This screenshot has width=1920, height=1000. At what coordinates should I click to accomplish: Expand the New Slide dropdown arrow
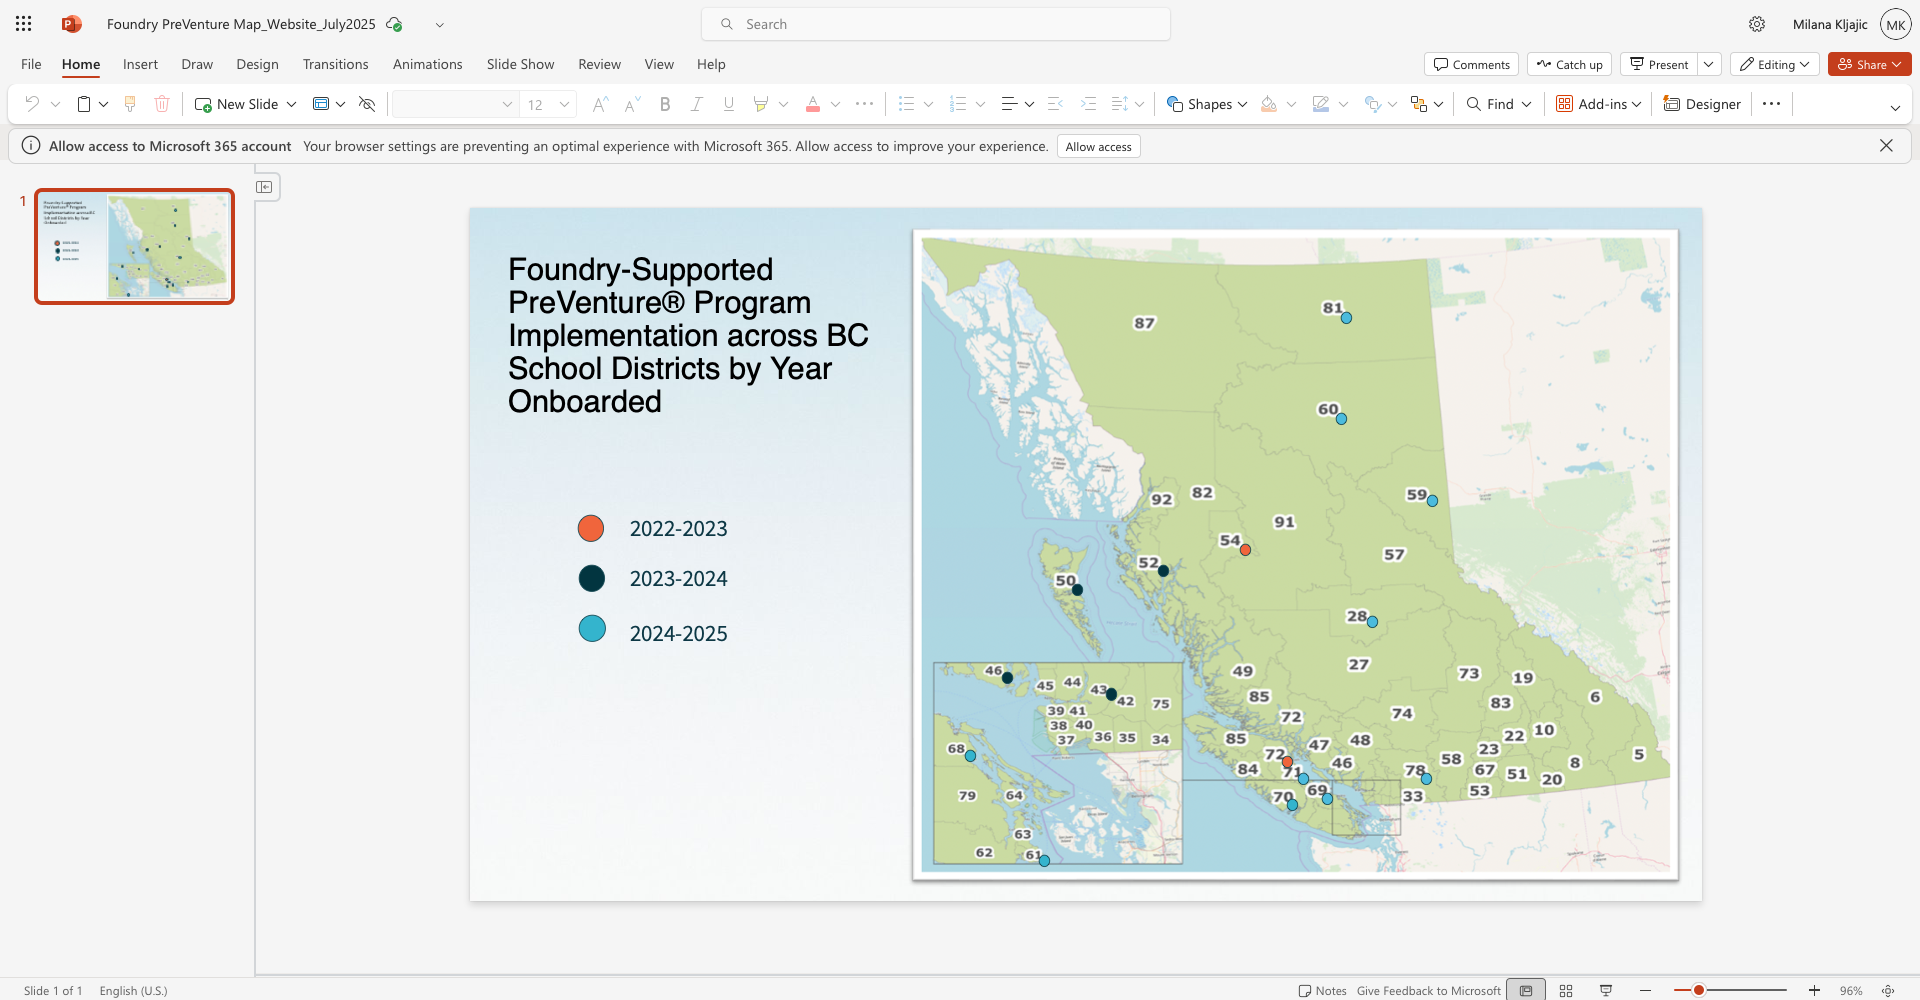coord(292,104)
